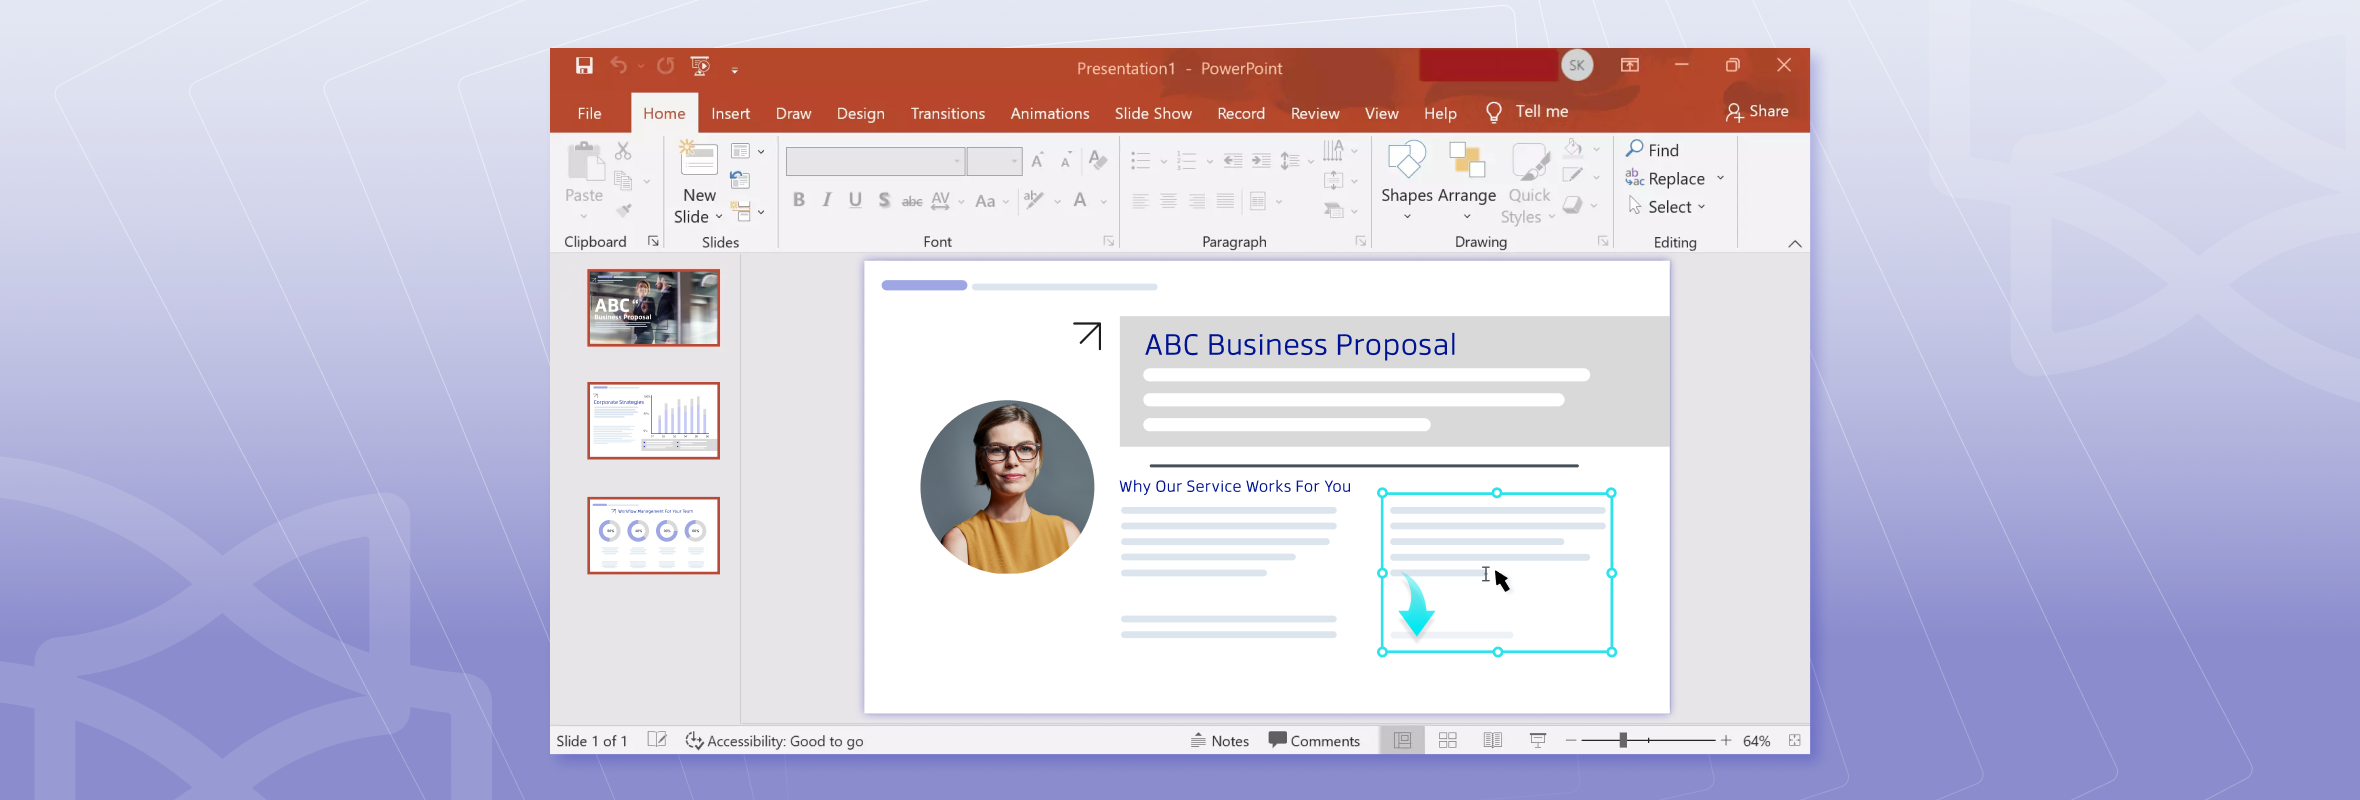Click Replace in Editing group
This screenshot has width=2360, height=800.
click(1666, 178)
